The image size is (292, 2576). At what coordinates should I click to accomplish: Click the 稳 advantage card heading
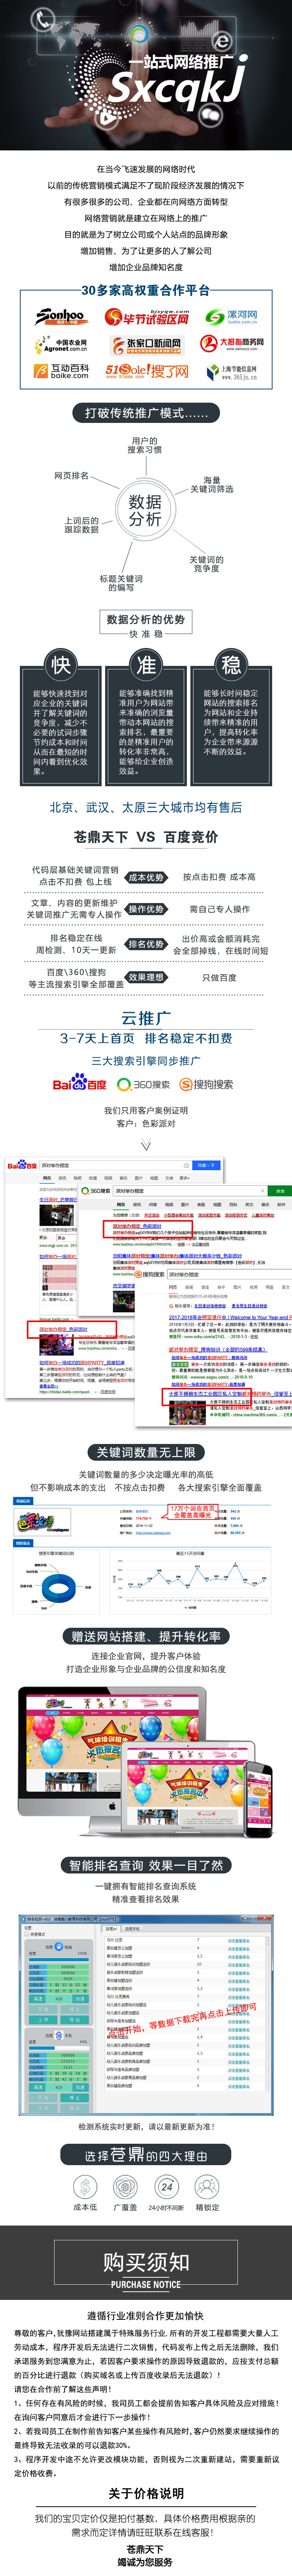coord(231,664)
